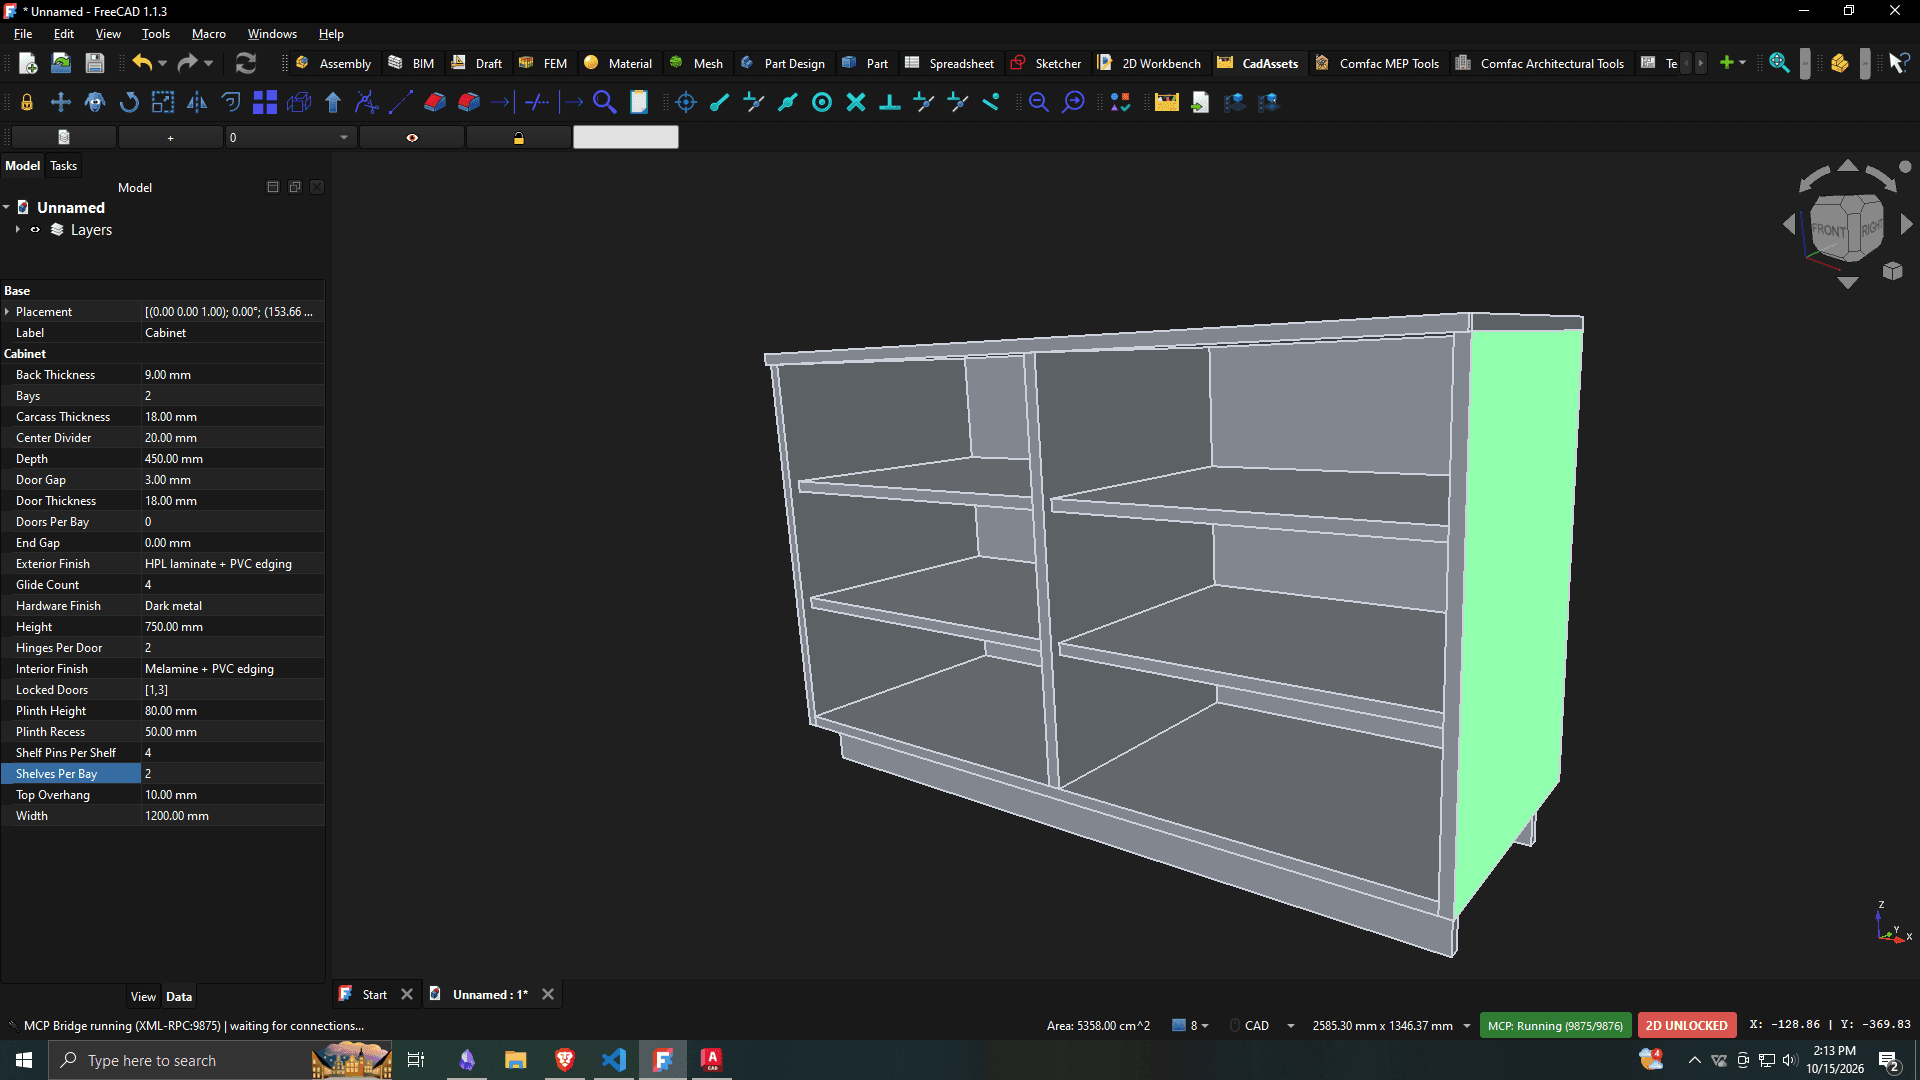This screenshot has width=1920, height=1080.
Task: Open the layer number combo box showing 0
Action: pyautogui.click(x=290, y=138)
